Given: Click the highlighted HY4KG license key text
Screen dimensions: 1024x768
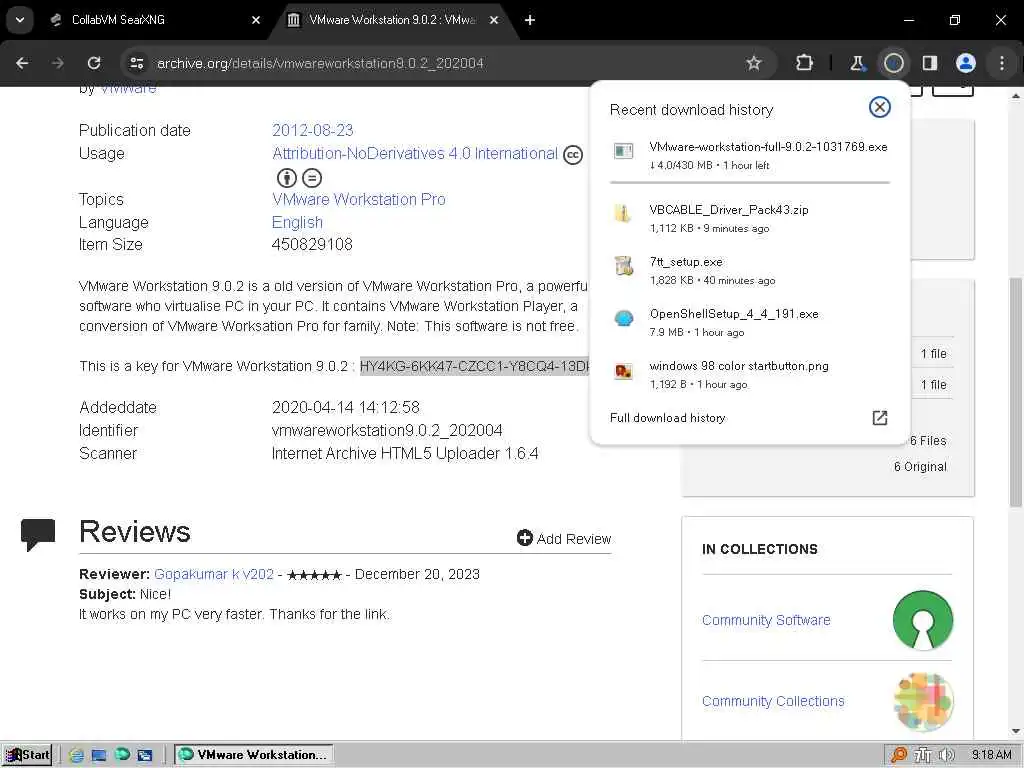Looking at the screenshot, I should (x=474, y=366).
